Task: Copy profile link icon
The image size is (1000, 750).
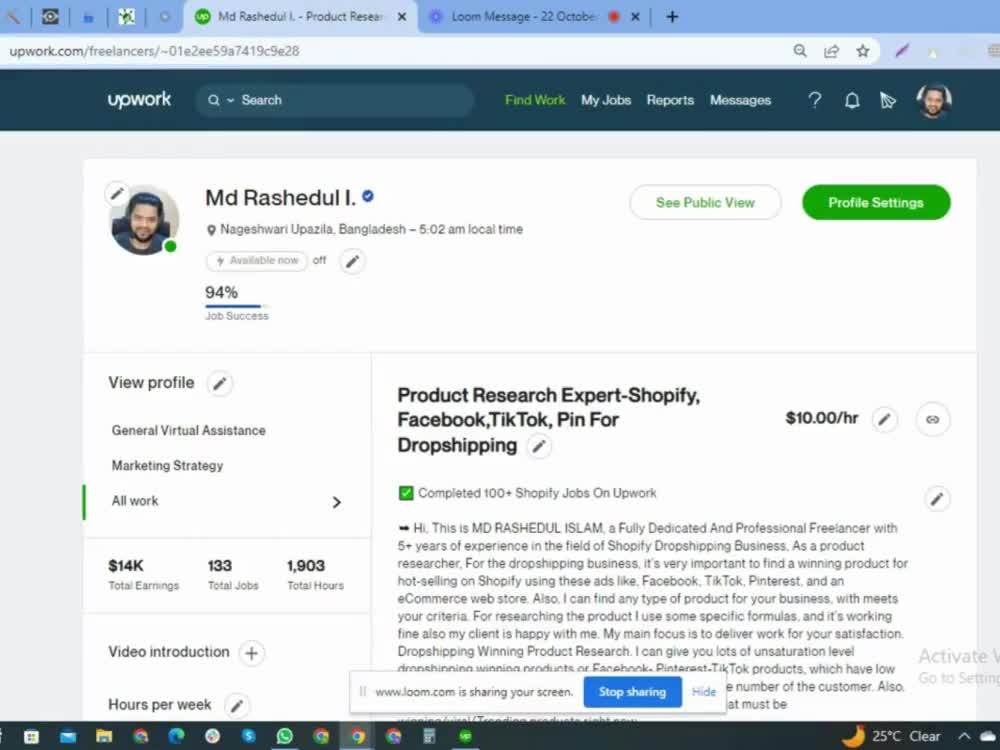Action: 932,419
